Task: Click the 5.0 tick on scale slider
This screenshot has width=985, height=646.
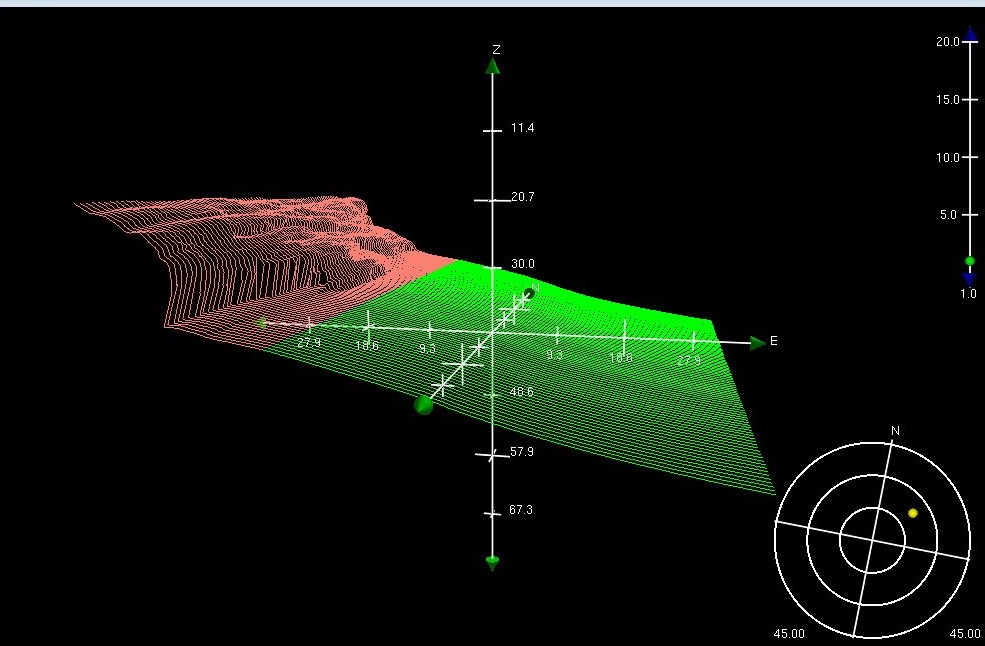Action: click(x=969, y=215)
